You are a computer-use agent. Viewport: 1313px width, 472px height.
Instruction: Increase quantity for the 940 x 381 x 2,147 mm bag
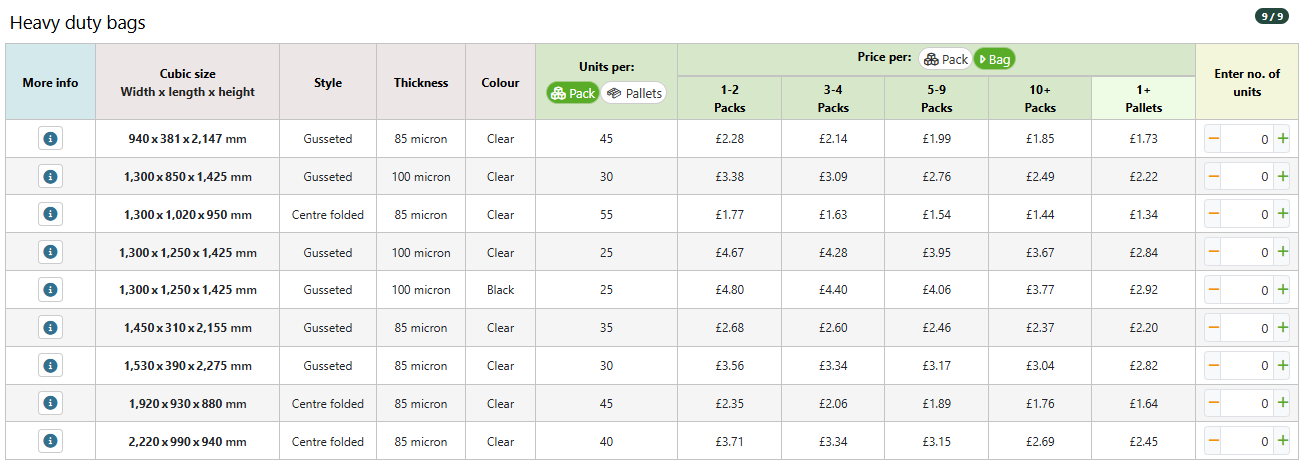(1283, 139)
